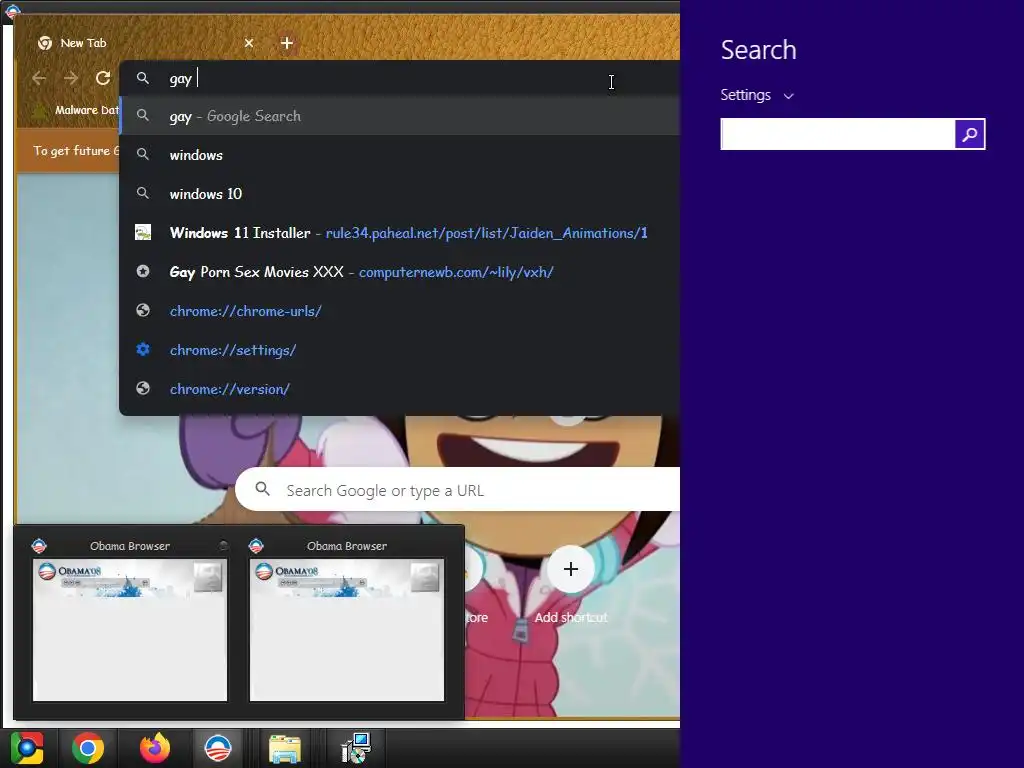Click the address bar containing "gay"

[400, 78]
